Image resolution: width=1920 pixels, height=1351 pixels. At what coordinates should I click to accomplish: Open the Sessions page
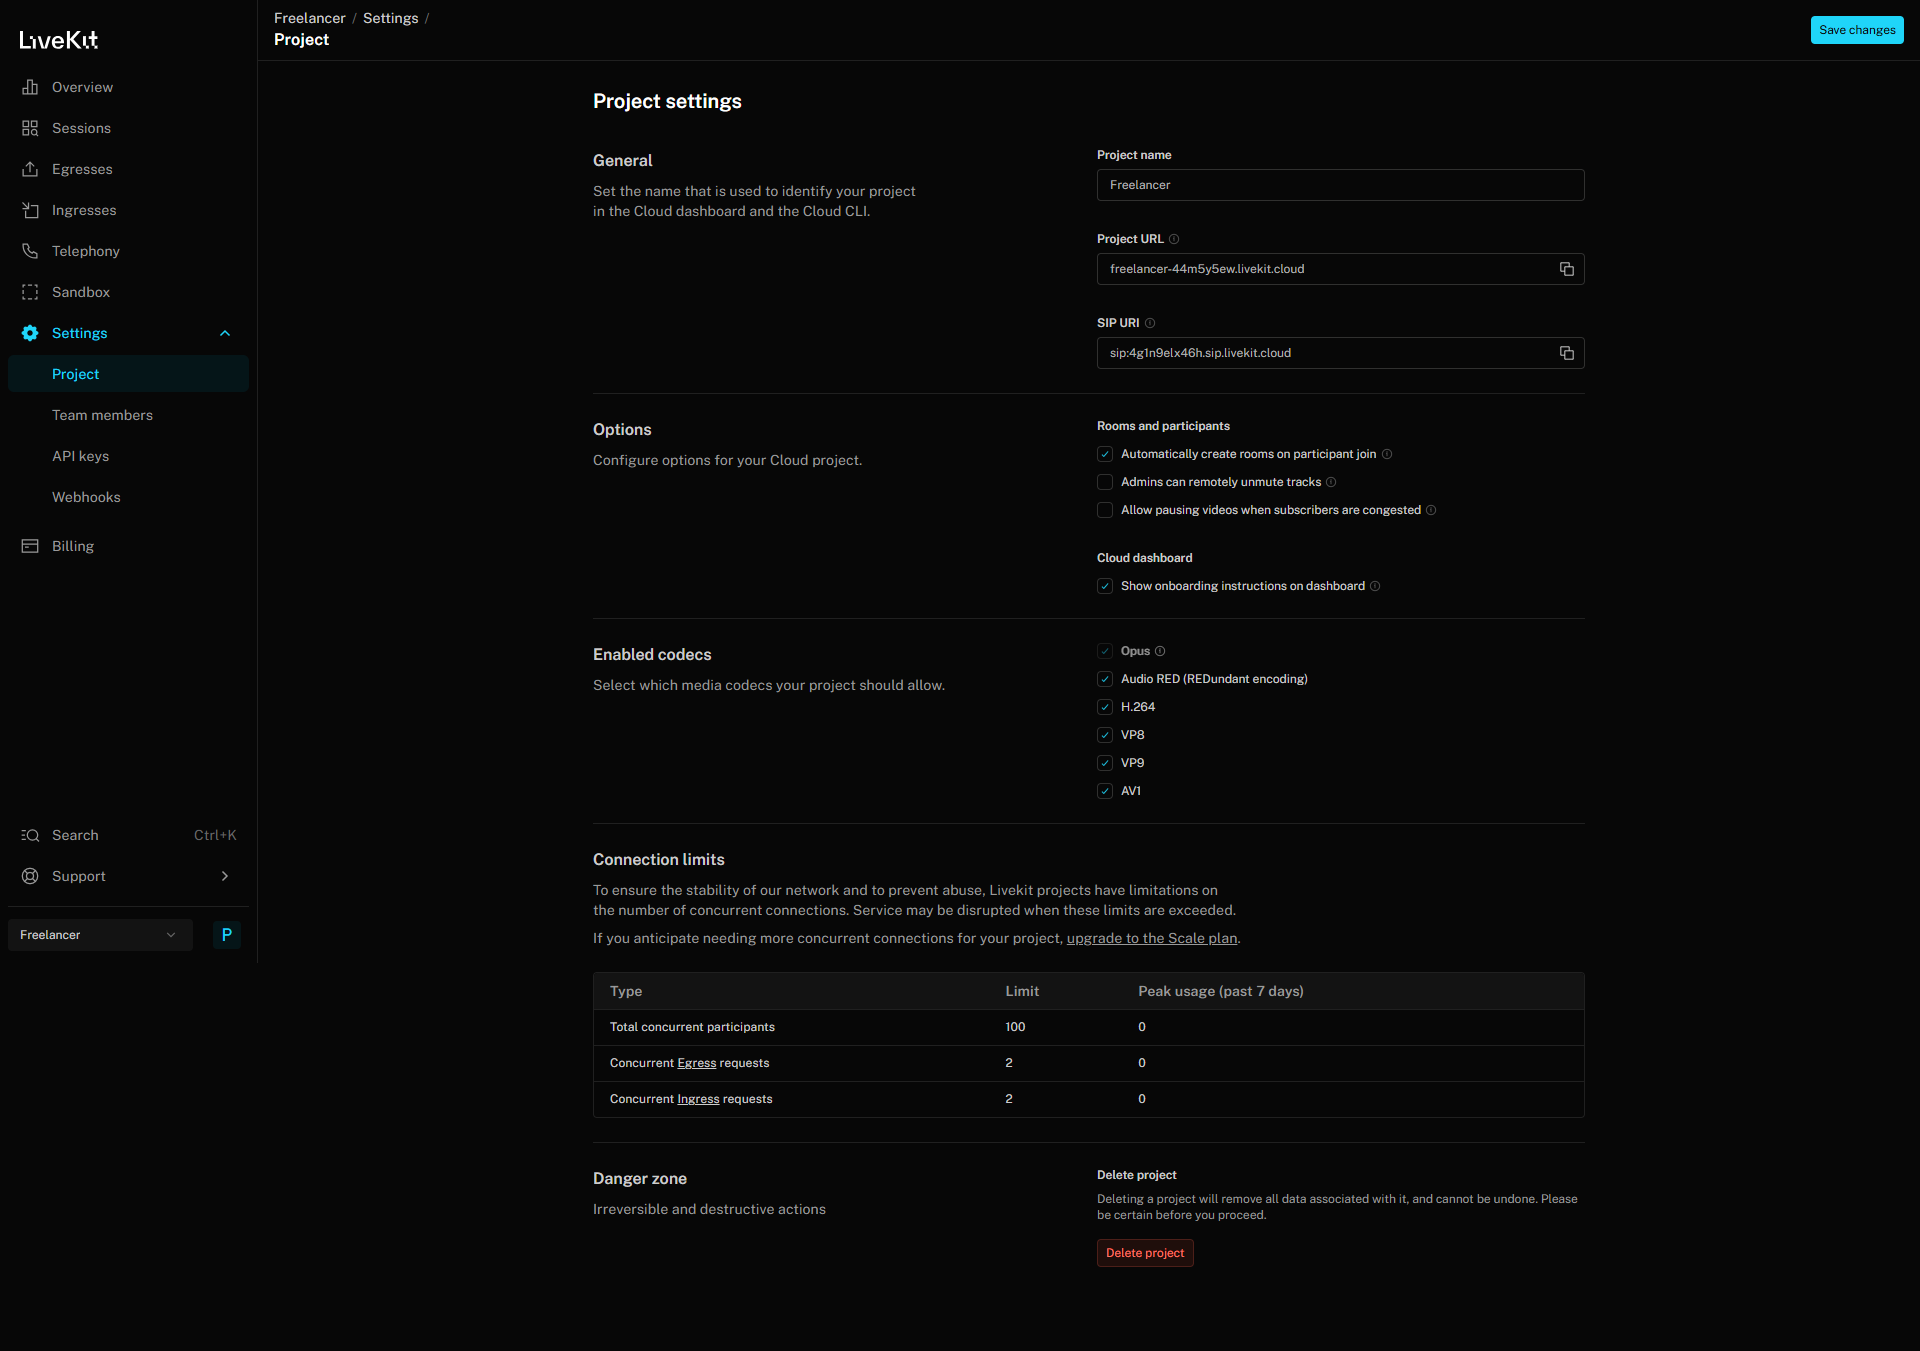[128, 128]
